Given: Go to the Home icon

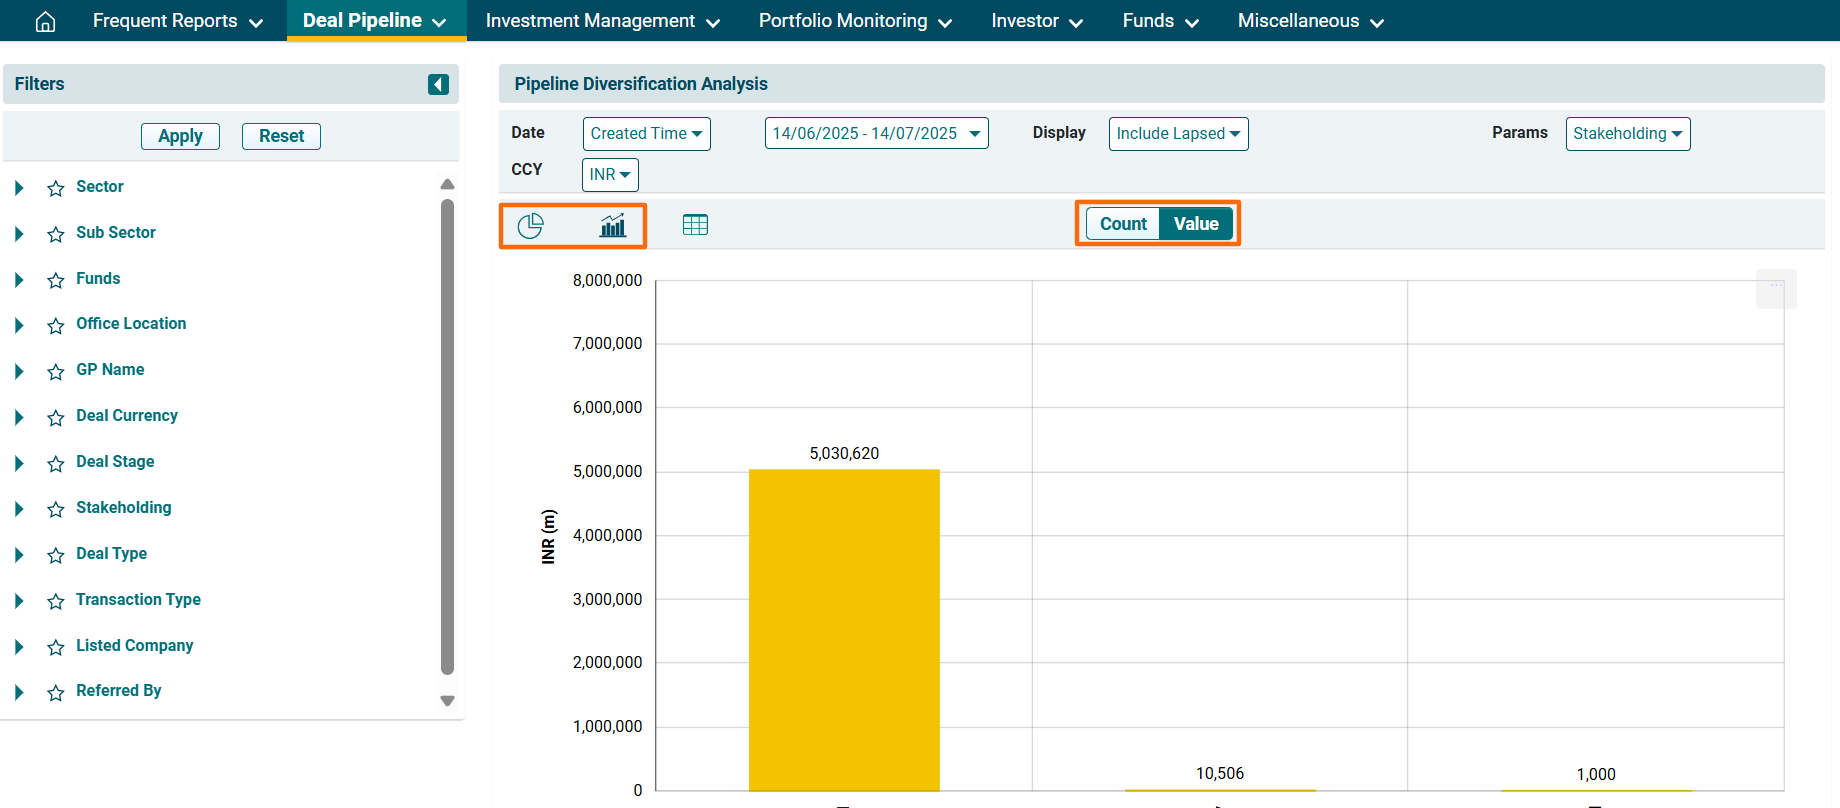Looking at the screenshot, I should pyautogui.click(x=45, y=21).
